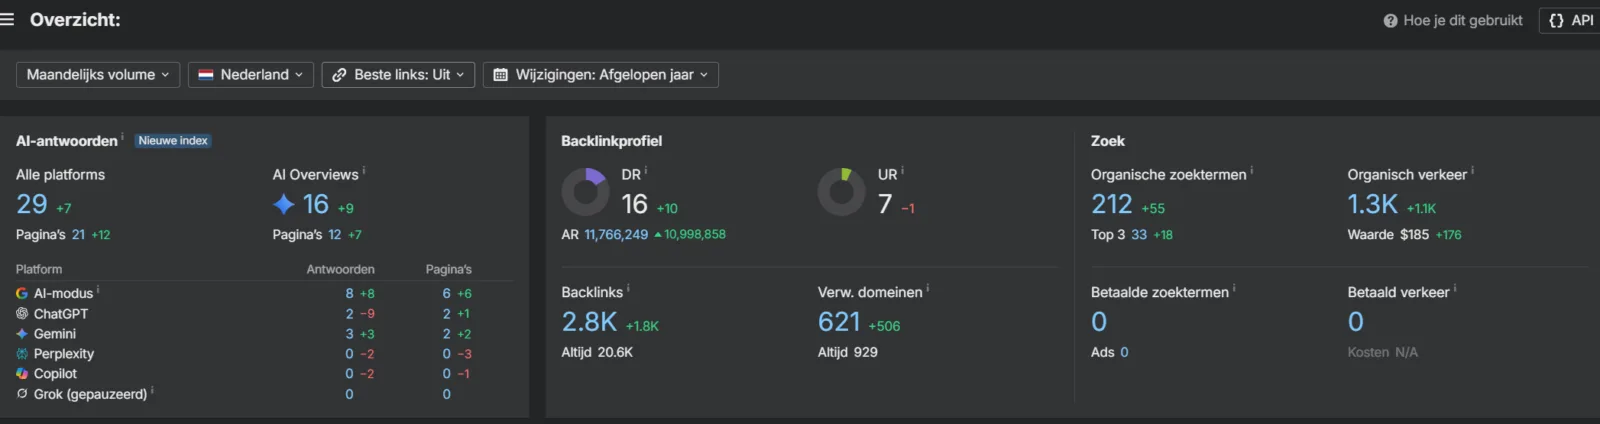Click info icon next to AI-modus
1600x424 pixels.
click(98, 290)
